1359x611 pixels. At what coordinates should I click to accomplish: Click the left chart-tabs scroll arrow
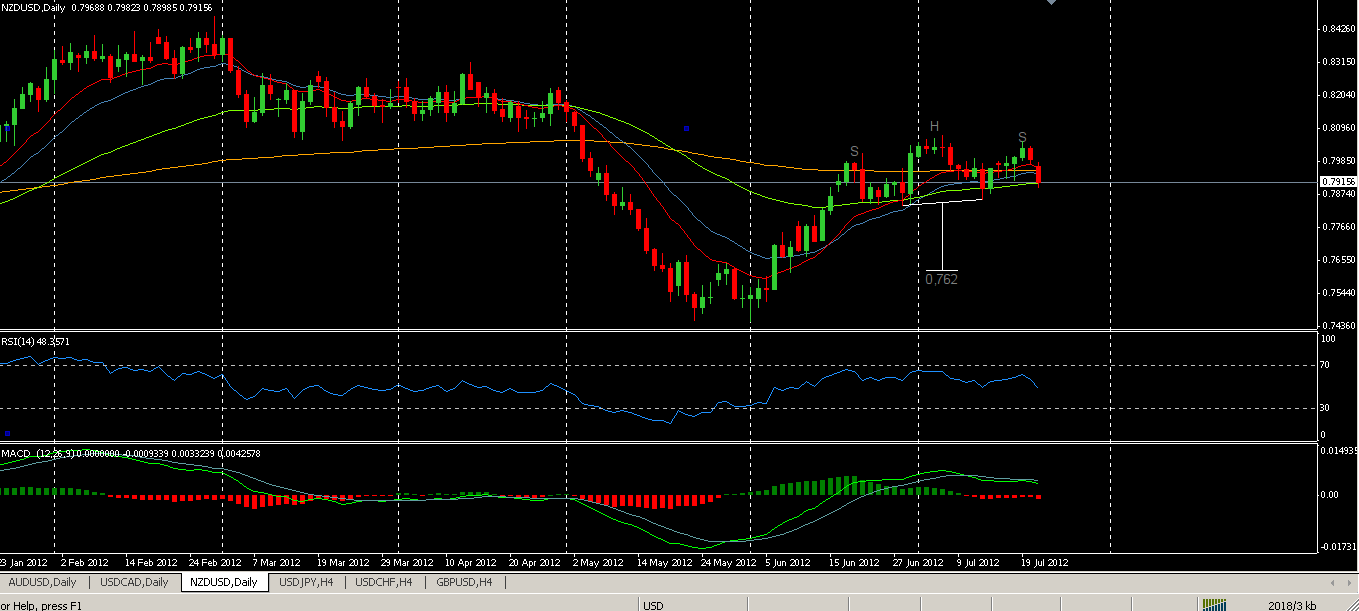pyautogui.click(x=1331, y=582)
